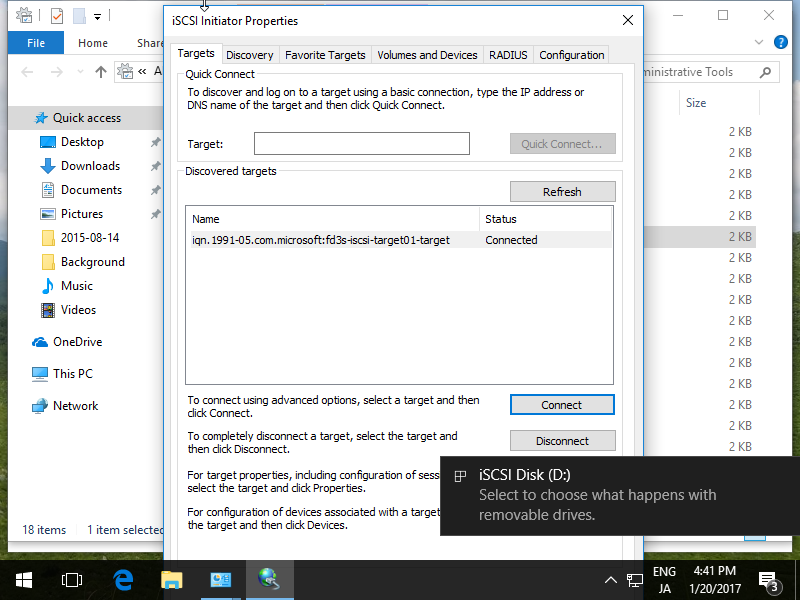Viewport: 800px width, 600px height.
Task: Click the Connect button
Action: coord(562,405)
